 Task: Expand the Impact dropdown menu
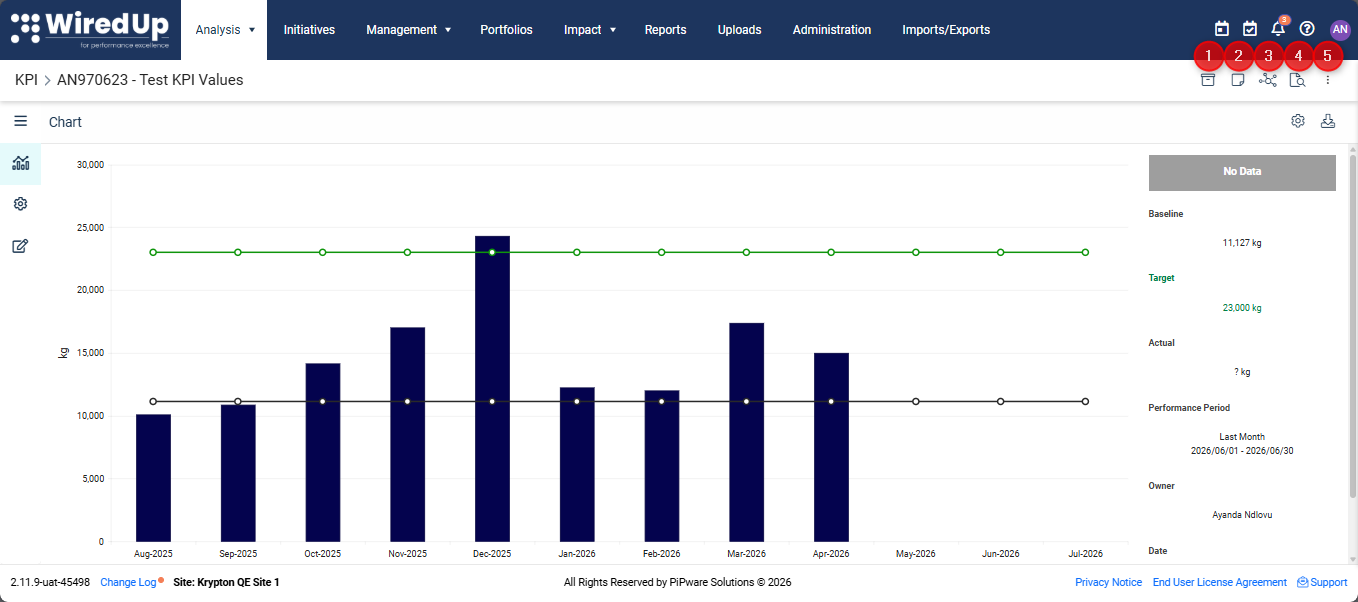590,30
